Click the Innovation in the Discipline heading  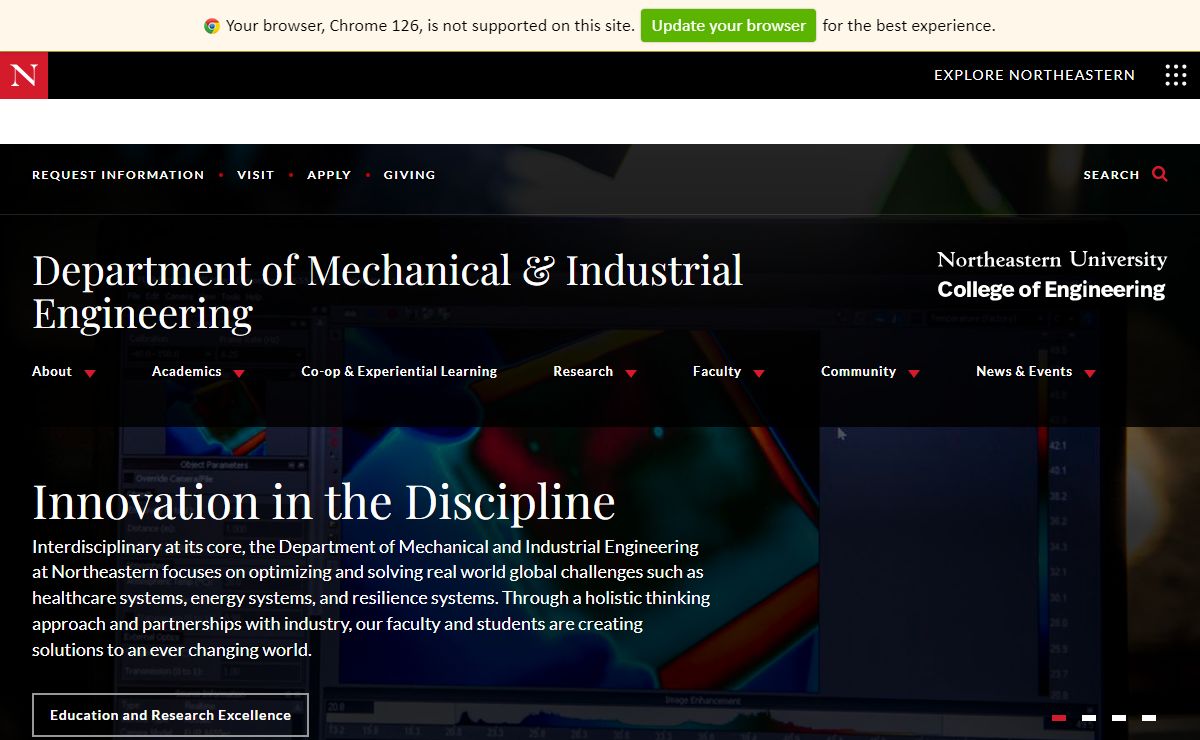tap(324, 502)
